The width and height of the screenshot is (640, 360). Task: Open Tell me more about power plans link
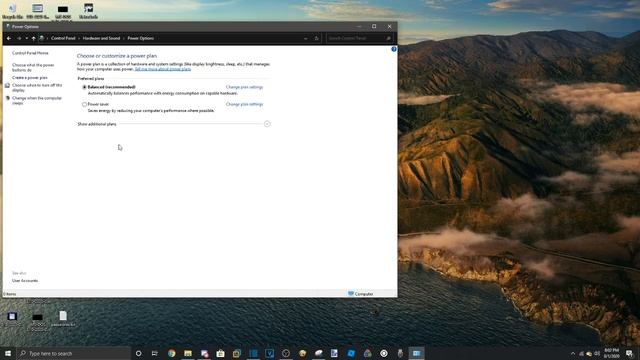coord(163,69)
